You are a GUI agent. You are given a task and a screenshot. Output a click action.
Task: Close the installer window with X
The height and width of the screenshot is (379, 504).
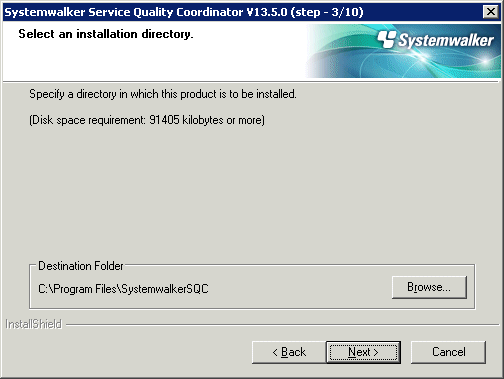pos(491,12)
